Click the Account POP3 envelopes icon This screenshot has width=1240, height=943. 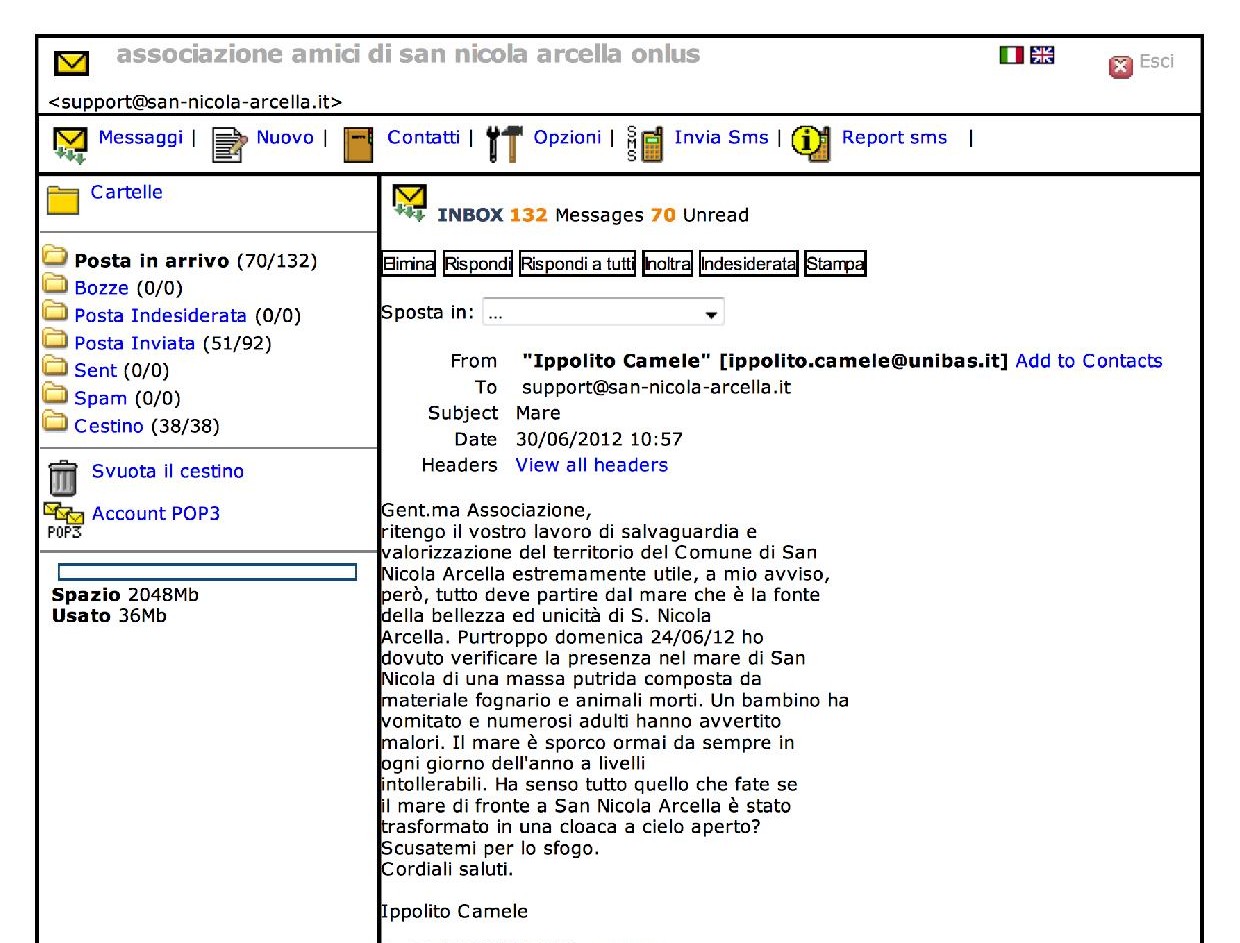coord(62,521)
